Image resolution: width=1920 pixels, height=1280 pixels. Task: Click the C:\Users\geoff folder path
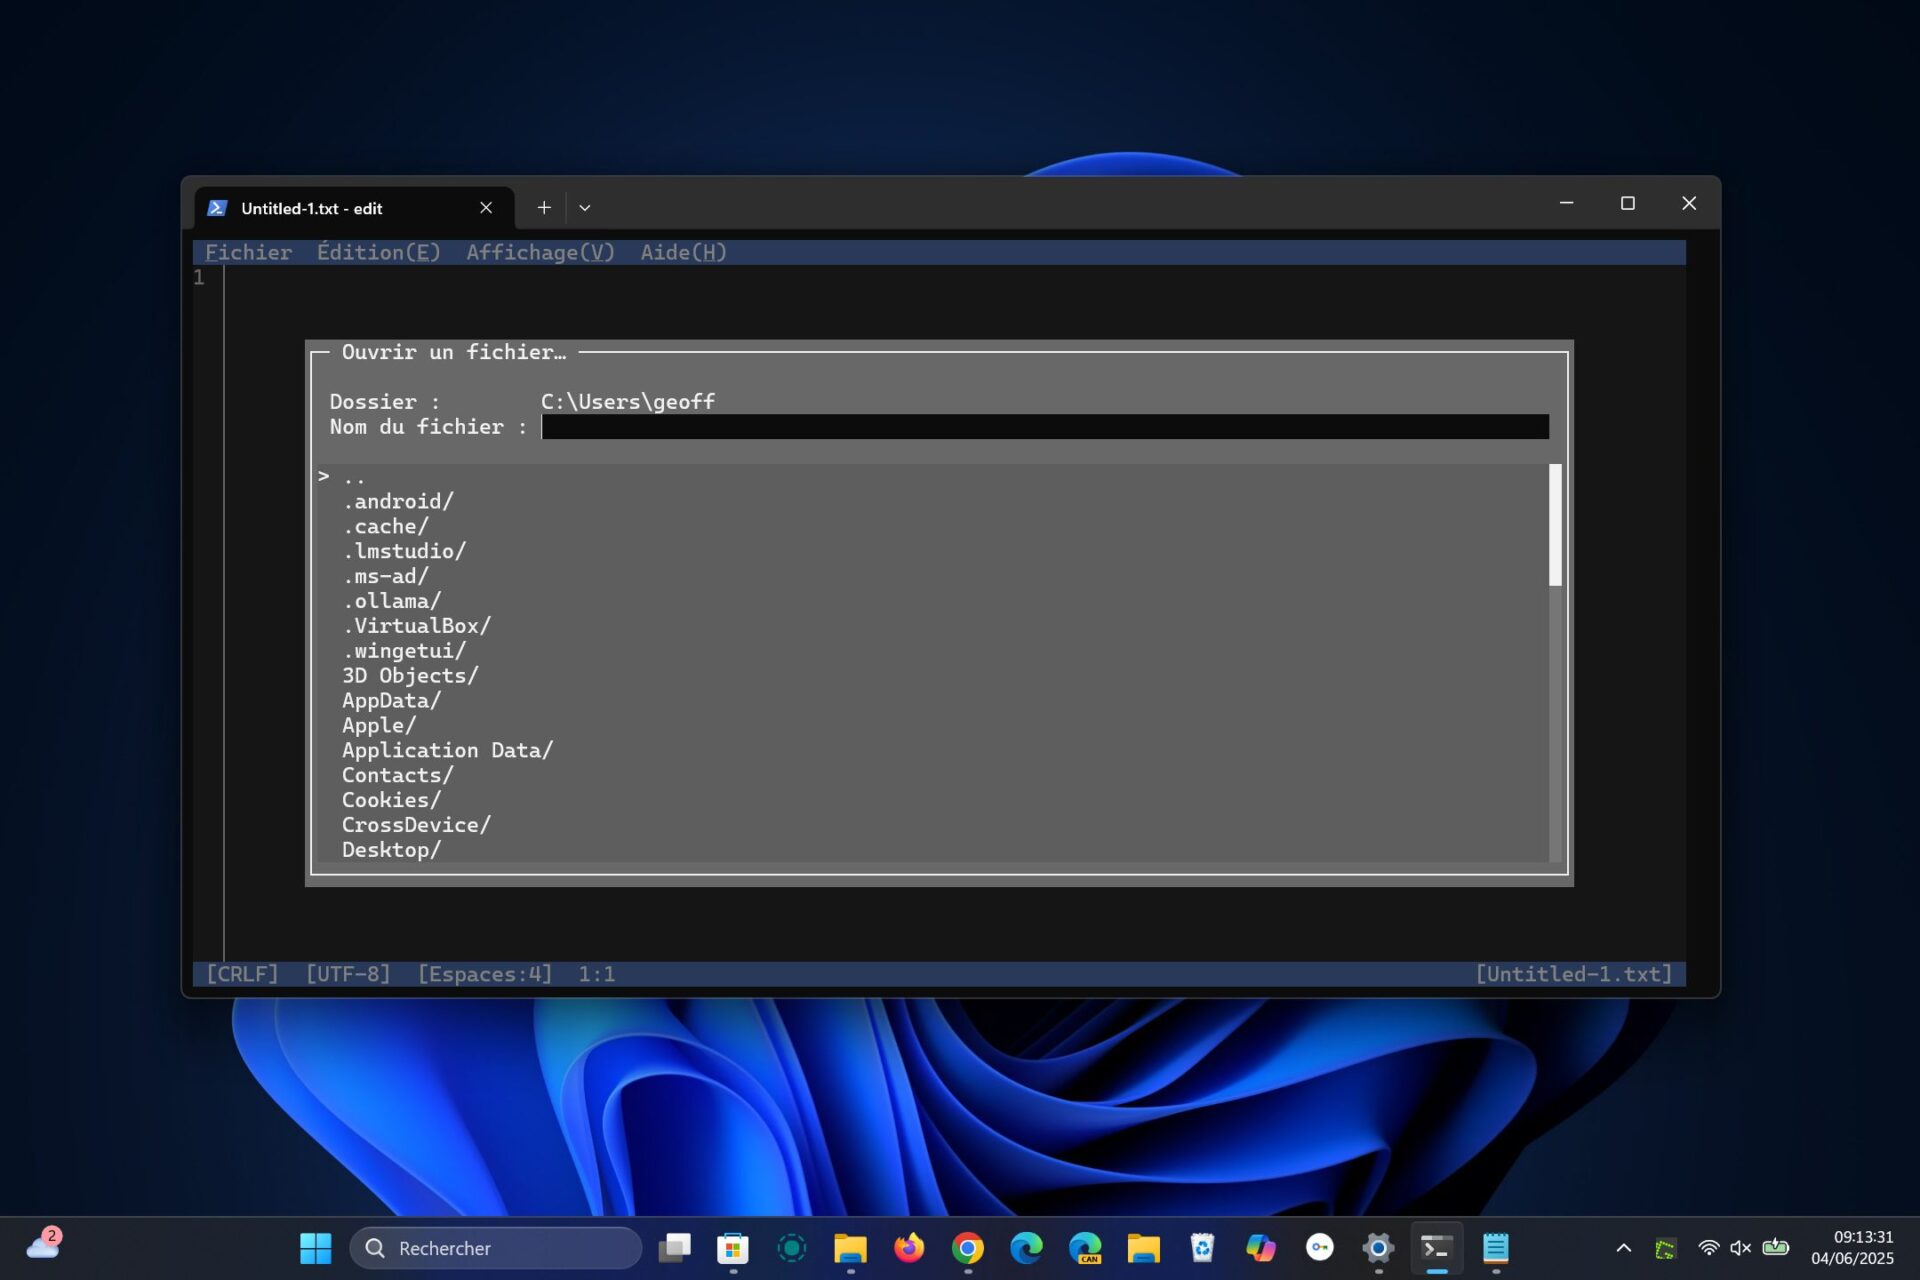pos(628,402)
